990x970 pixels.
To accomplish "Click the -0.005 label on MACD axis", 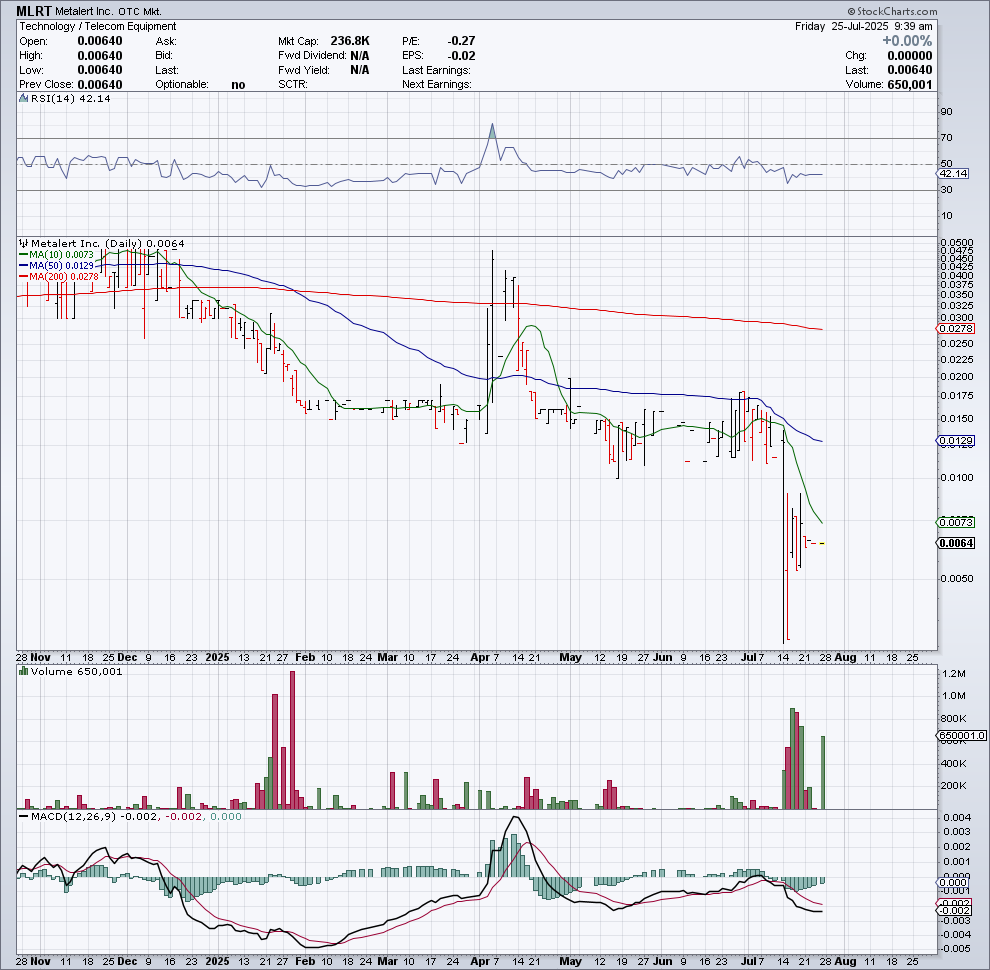I will coord(955,949).
